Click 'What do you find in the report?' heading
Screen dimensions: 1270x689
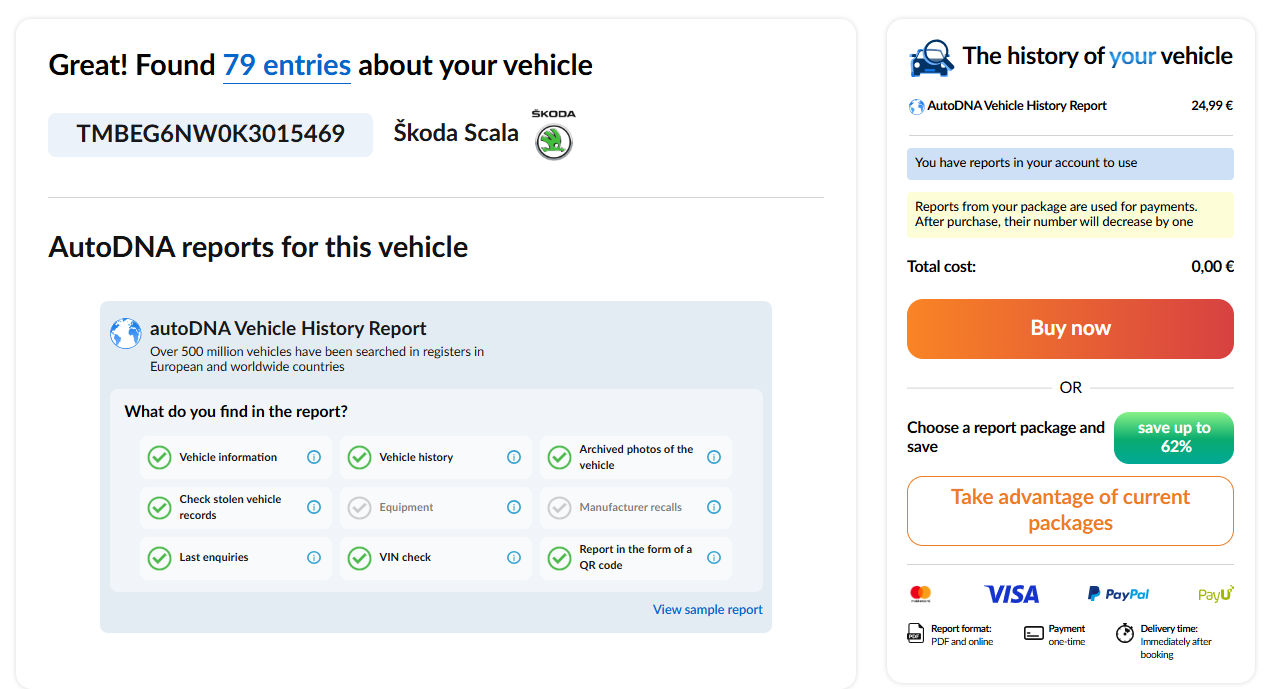[x=236, y=411]
